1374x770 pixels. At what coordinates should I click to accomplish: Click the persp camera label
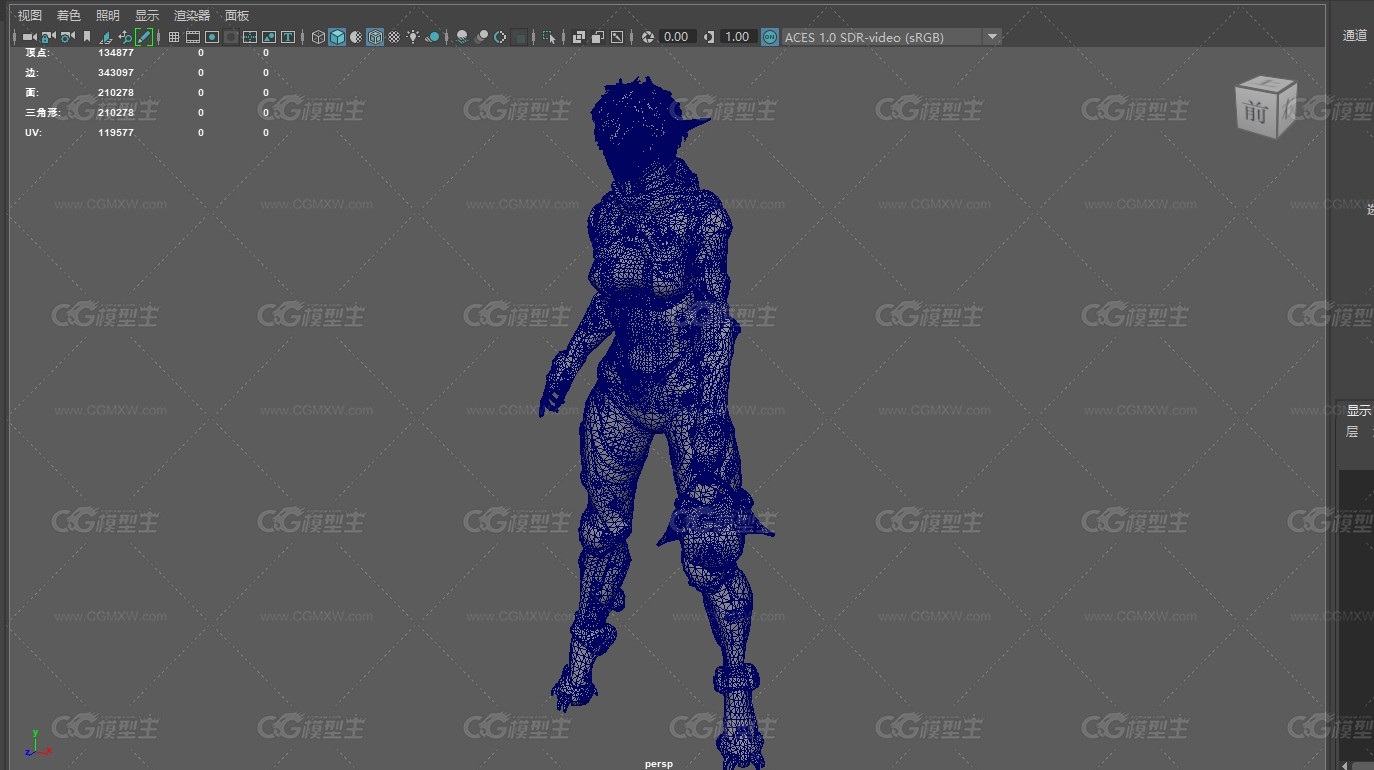659,764
